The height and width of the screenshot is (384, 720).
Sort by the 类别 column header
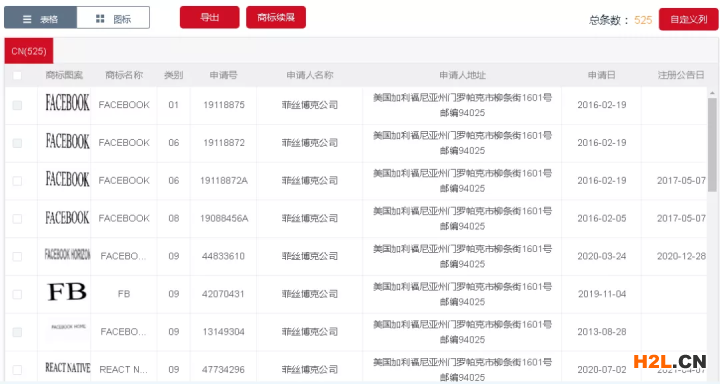point(174,75)
